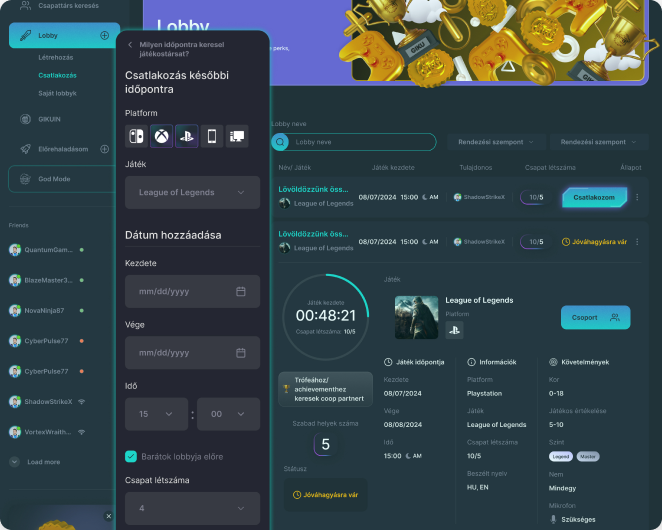
Task: Click the back arrow in the side panel
Action: point(129,44)
